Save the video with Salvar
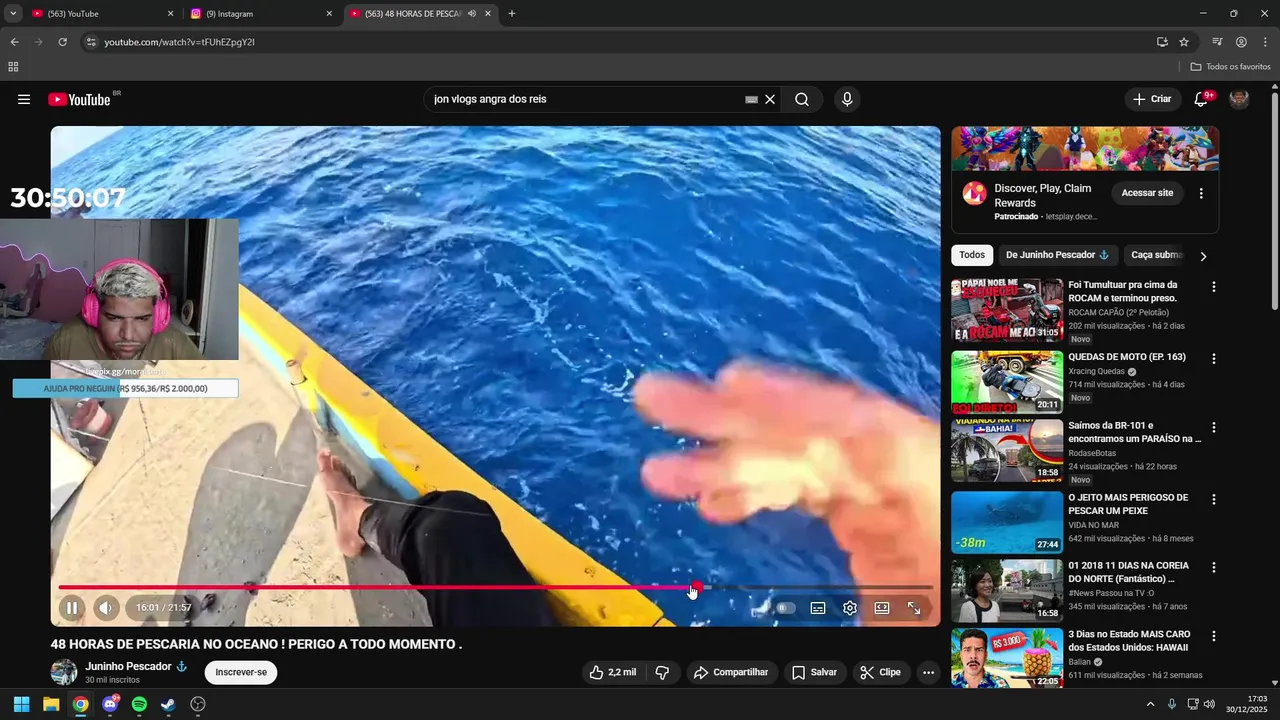Viewport: 1280px width, 720px height. (x=814, y=672)
